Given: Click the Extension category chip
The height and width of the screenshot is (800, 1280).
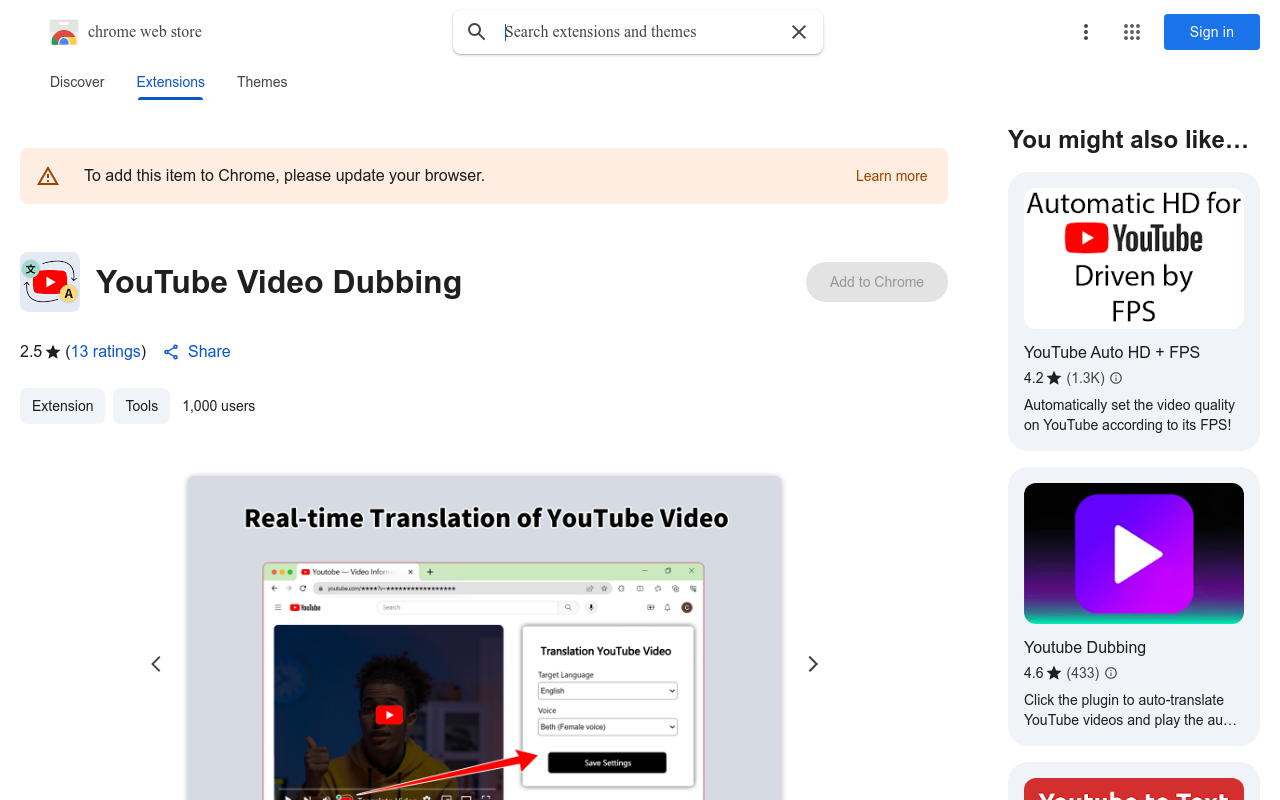Looking at the screenshot, I should (x=62, y=406).
